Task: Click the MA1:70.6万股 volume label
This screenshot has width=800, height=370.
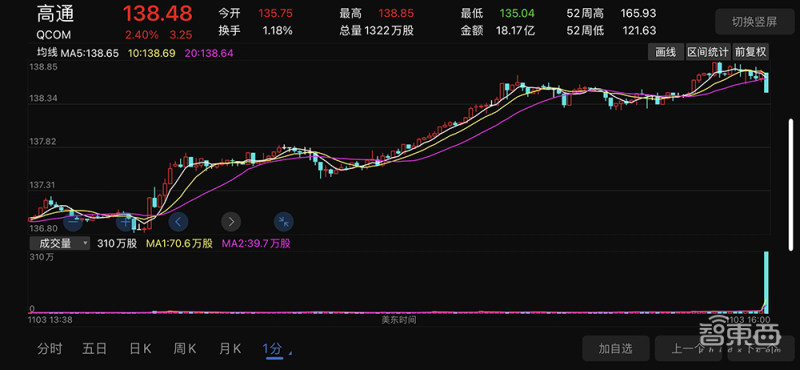Action: (x=179, y=244)
